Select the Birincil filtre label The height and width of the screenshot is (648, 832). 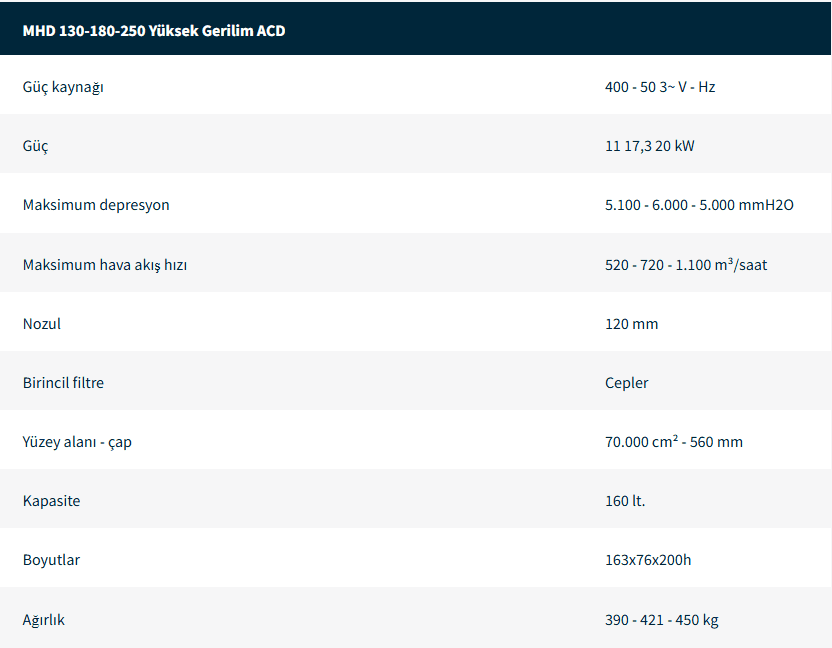click(63, 383)
